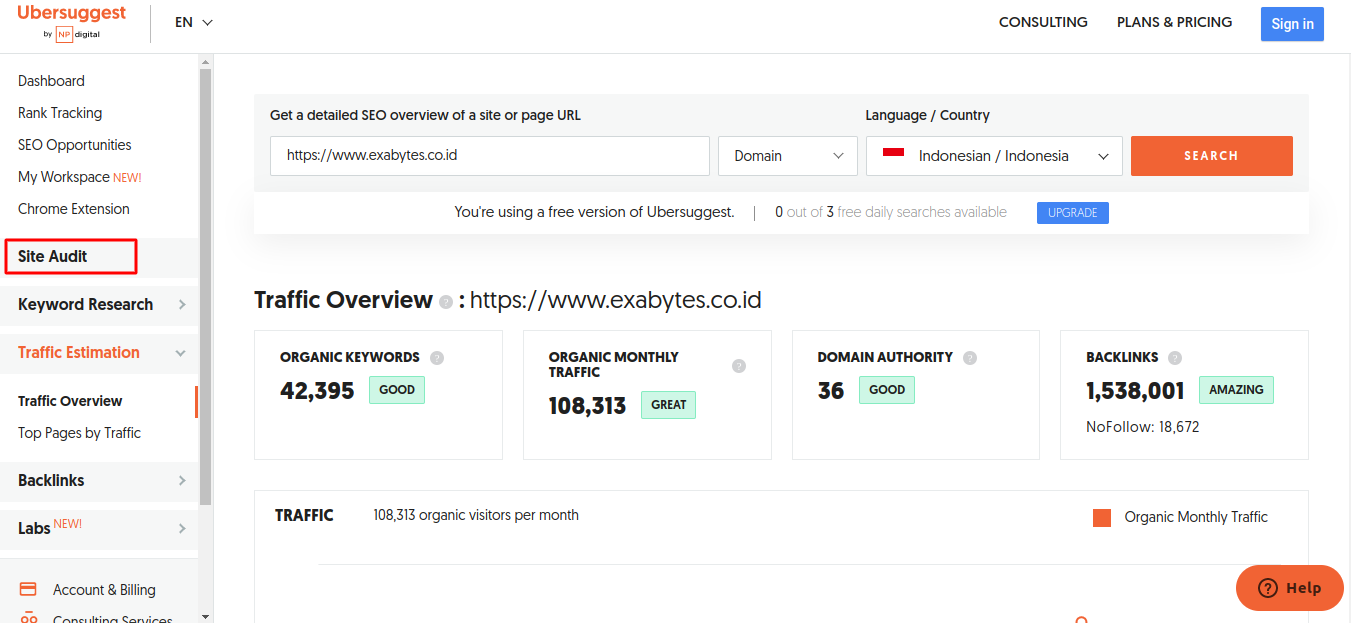
Task: Click the Consulting Services icon in sidebar
Action: coord(28,617)
